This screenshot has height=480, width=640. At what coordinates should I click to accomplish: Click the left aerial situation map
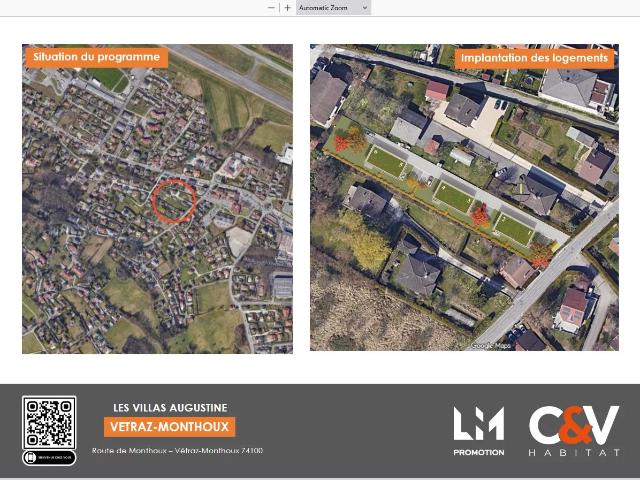tap(158, 199)
